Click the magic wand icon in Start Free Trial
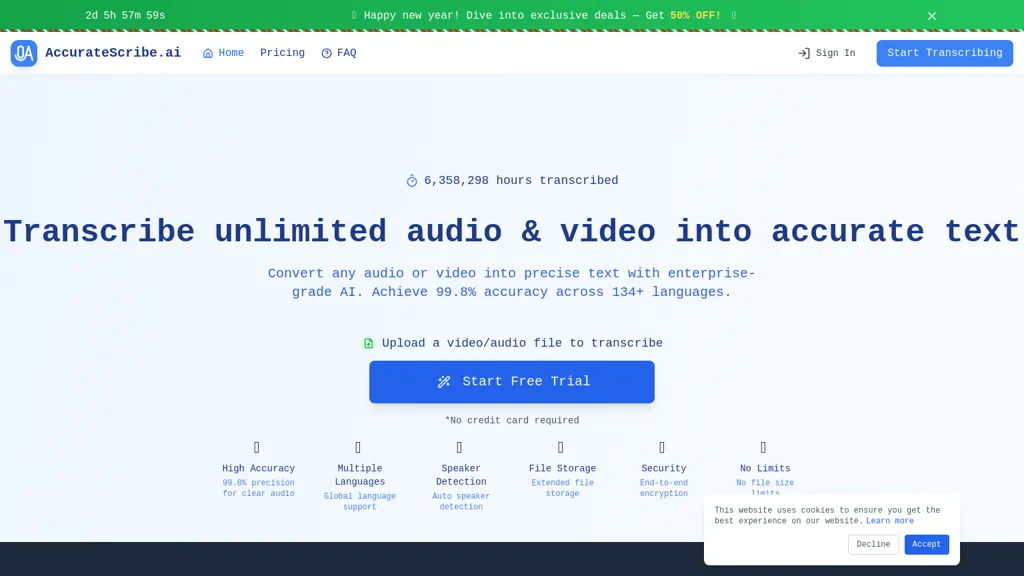Screen dimensions: 1024x576 coord(444,381)
